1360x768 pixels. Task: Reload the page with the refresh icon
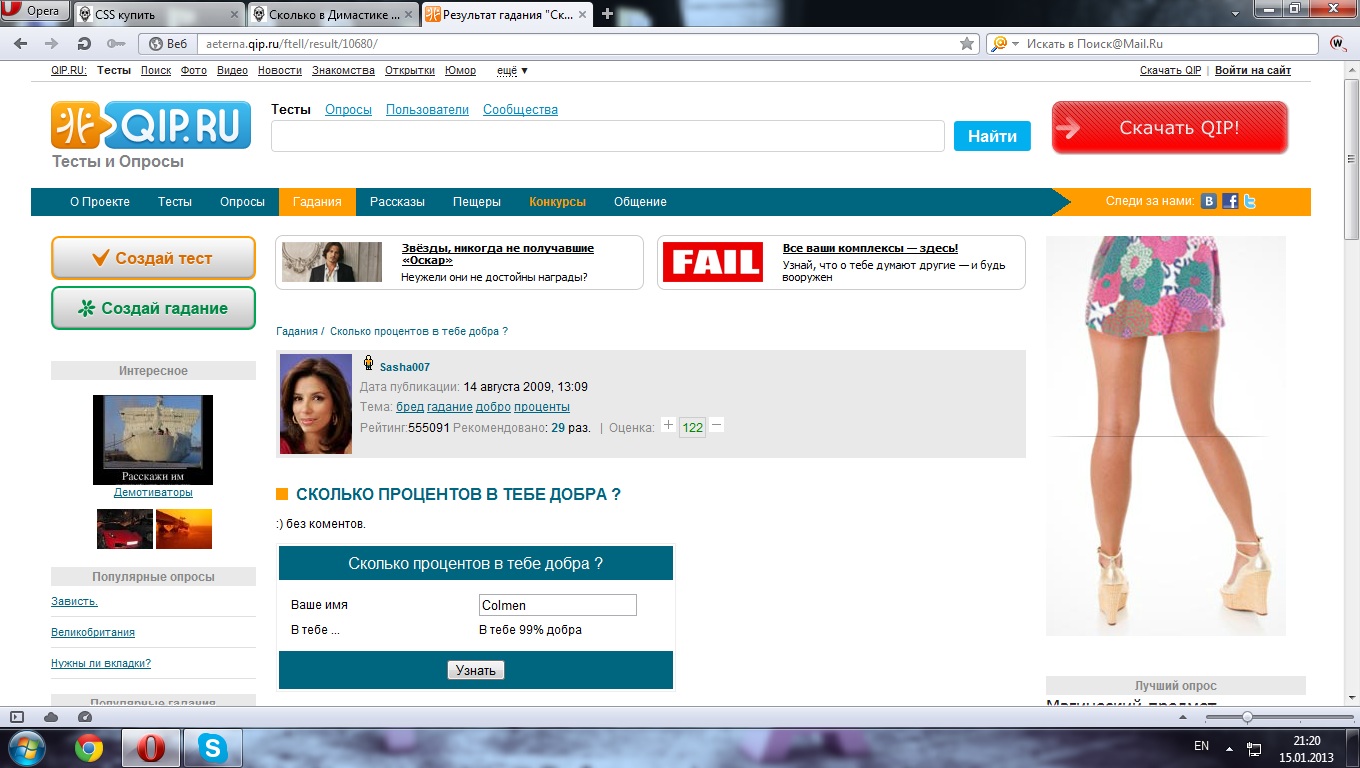tap(84, 44)
